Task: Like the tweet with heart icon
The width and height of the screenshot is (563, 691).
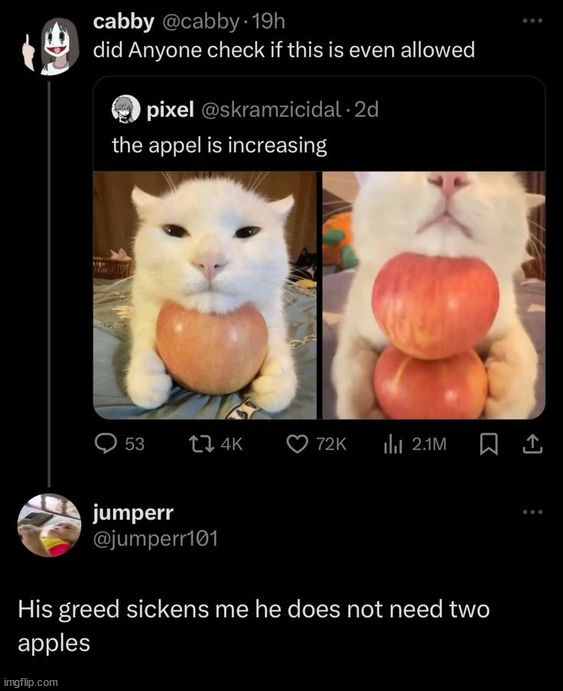Action: click(297, 444)
